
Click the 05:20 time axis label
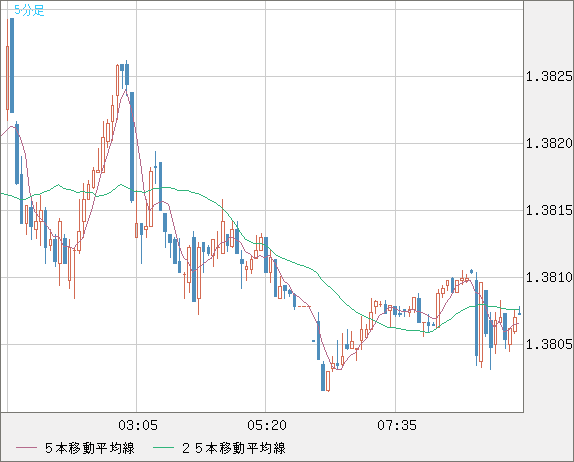[267, 425]
